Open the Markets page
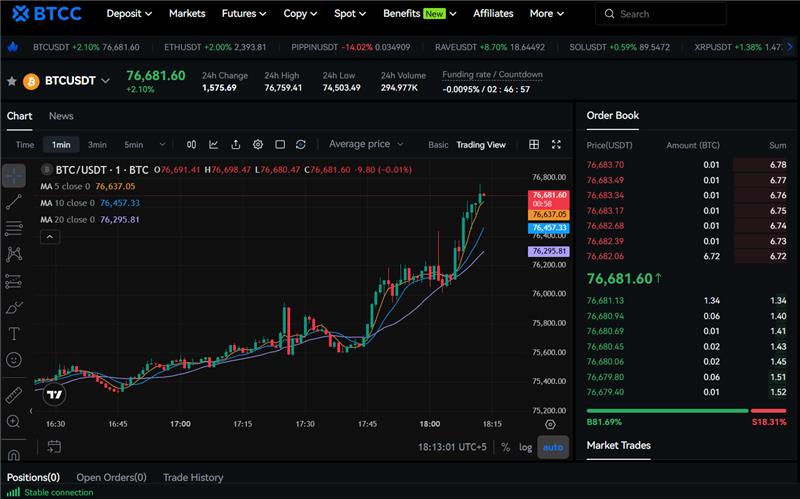This screenshot has height=499, width=800. click(187, 14)
